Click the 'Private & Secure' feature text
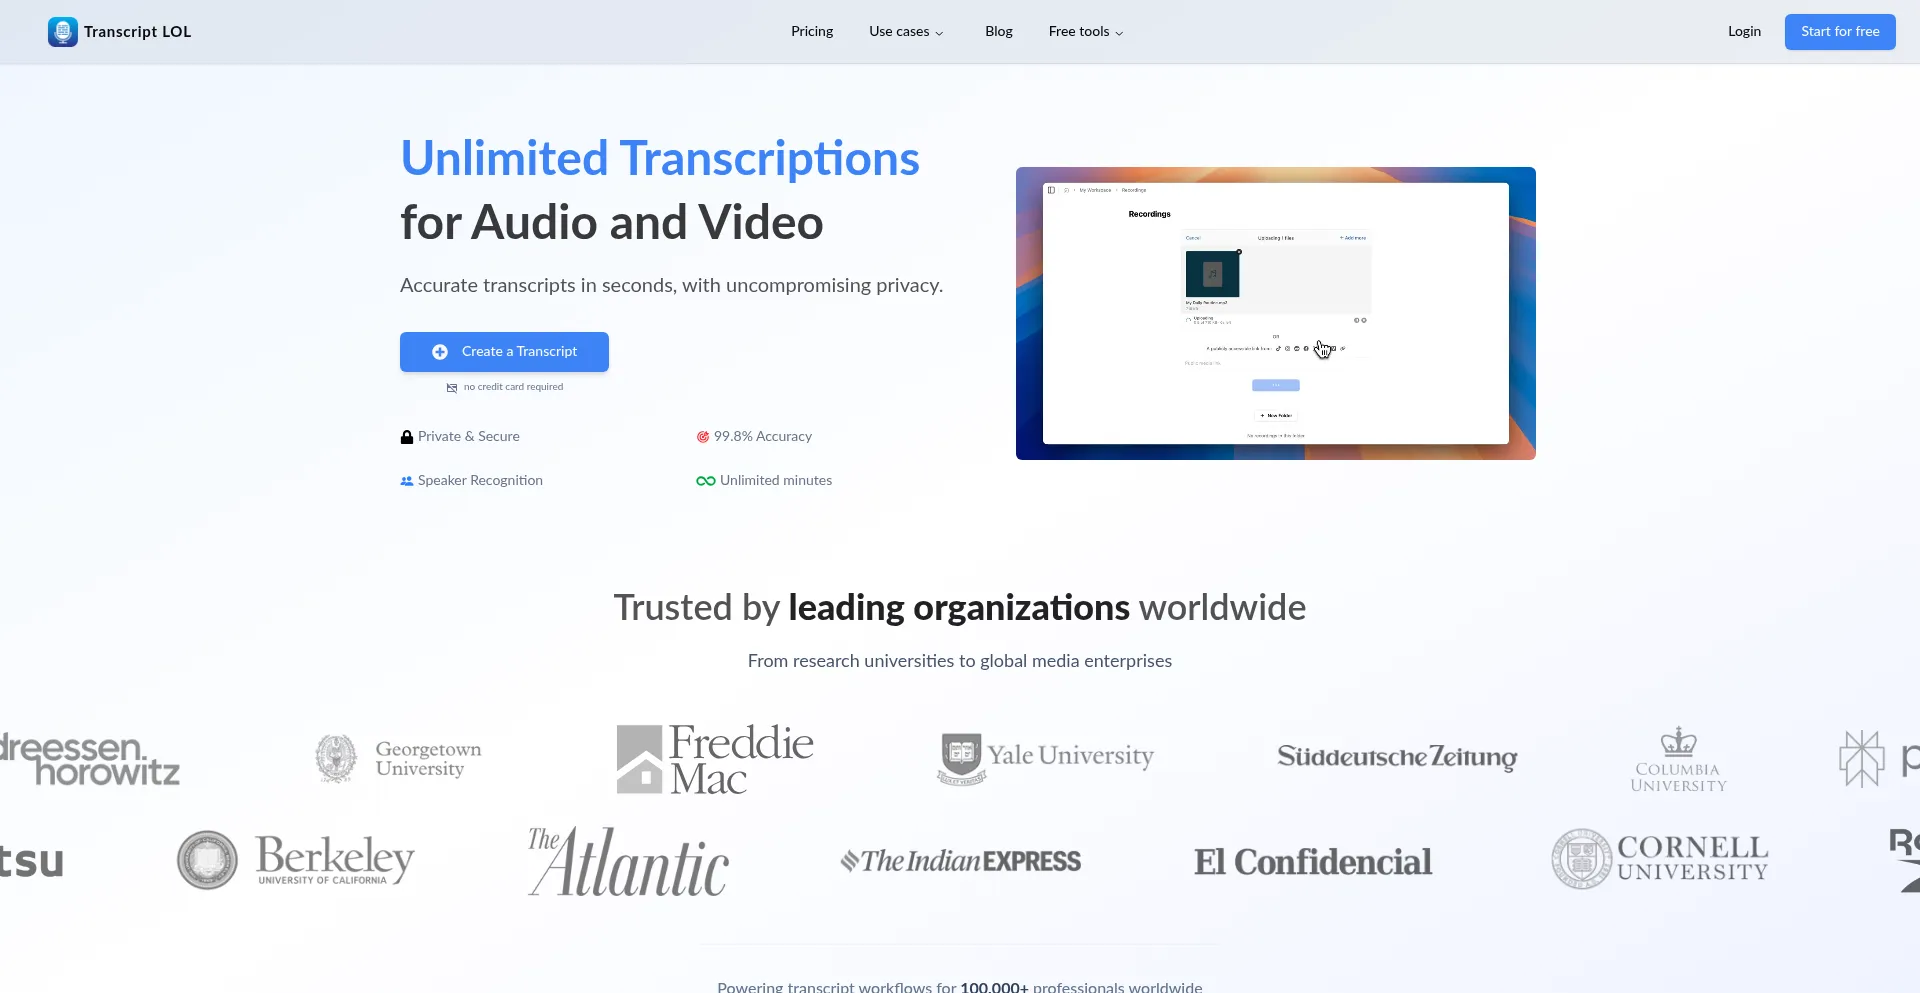This screenshot has width=1920, height=993. click(x=469, y=437)
